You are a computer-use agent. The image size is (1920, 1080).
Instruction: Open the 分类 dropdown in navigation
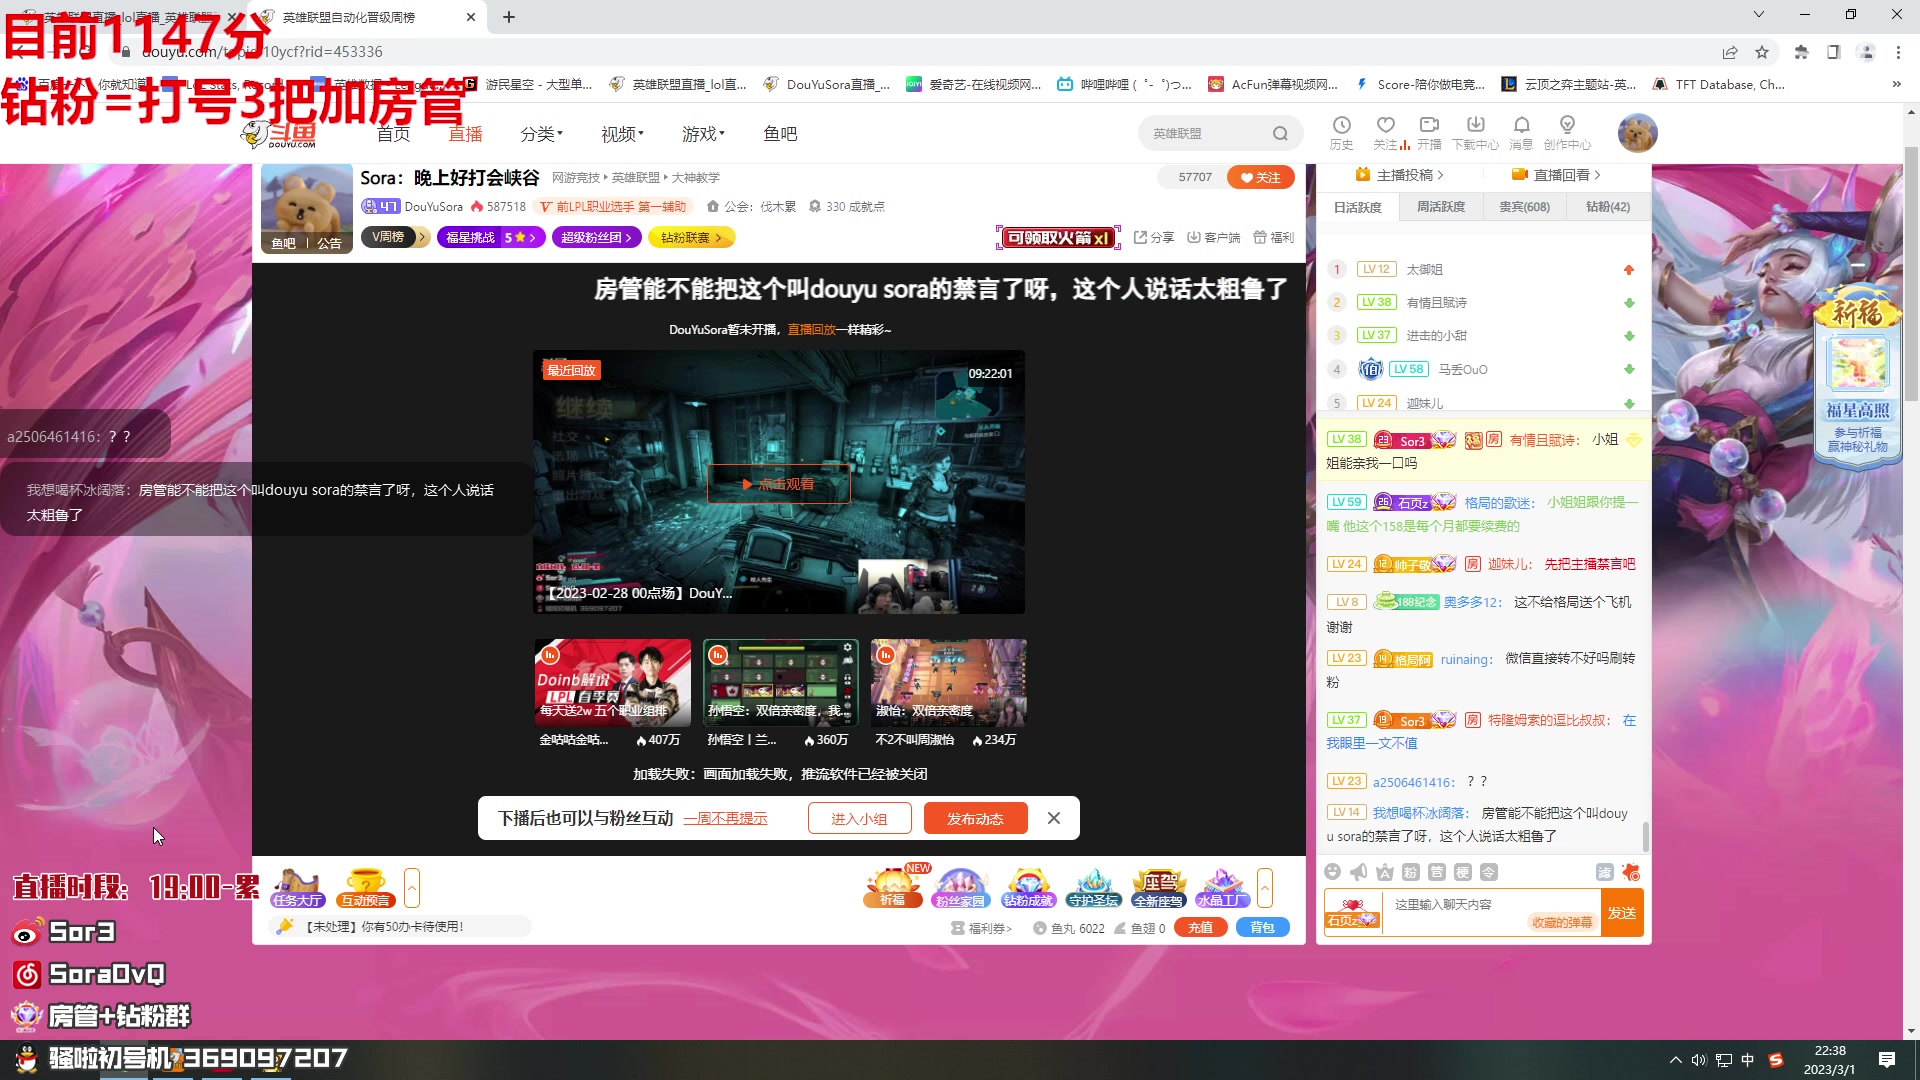click(541, 133)
